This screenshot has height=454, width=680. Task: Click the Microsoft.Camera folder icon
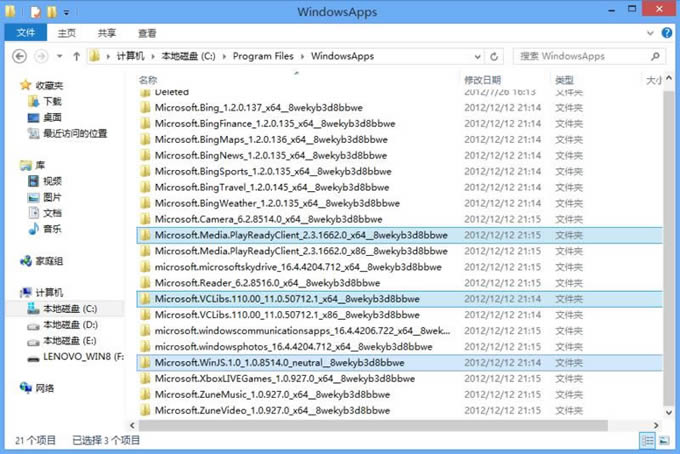pyautogui.click(x=145, y=219)
